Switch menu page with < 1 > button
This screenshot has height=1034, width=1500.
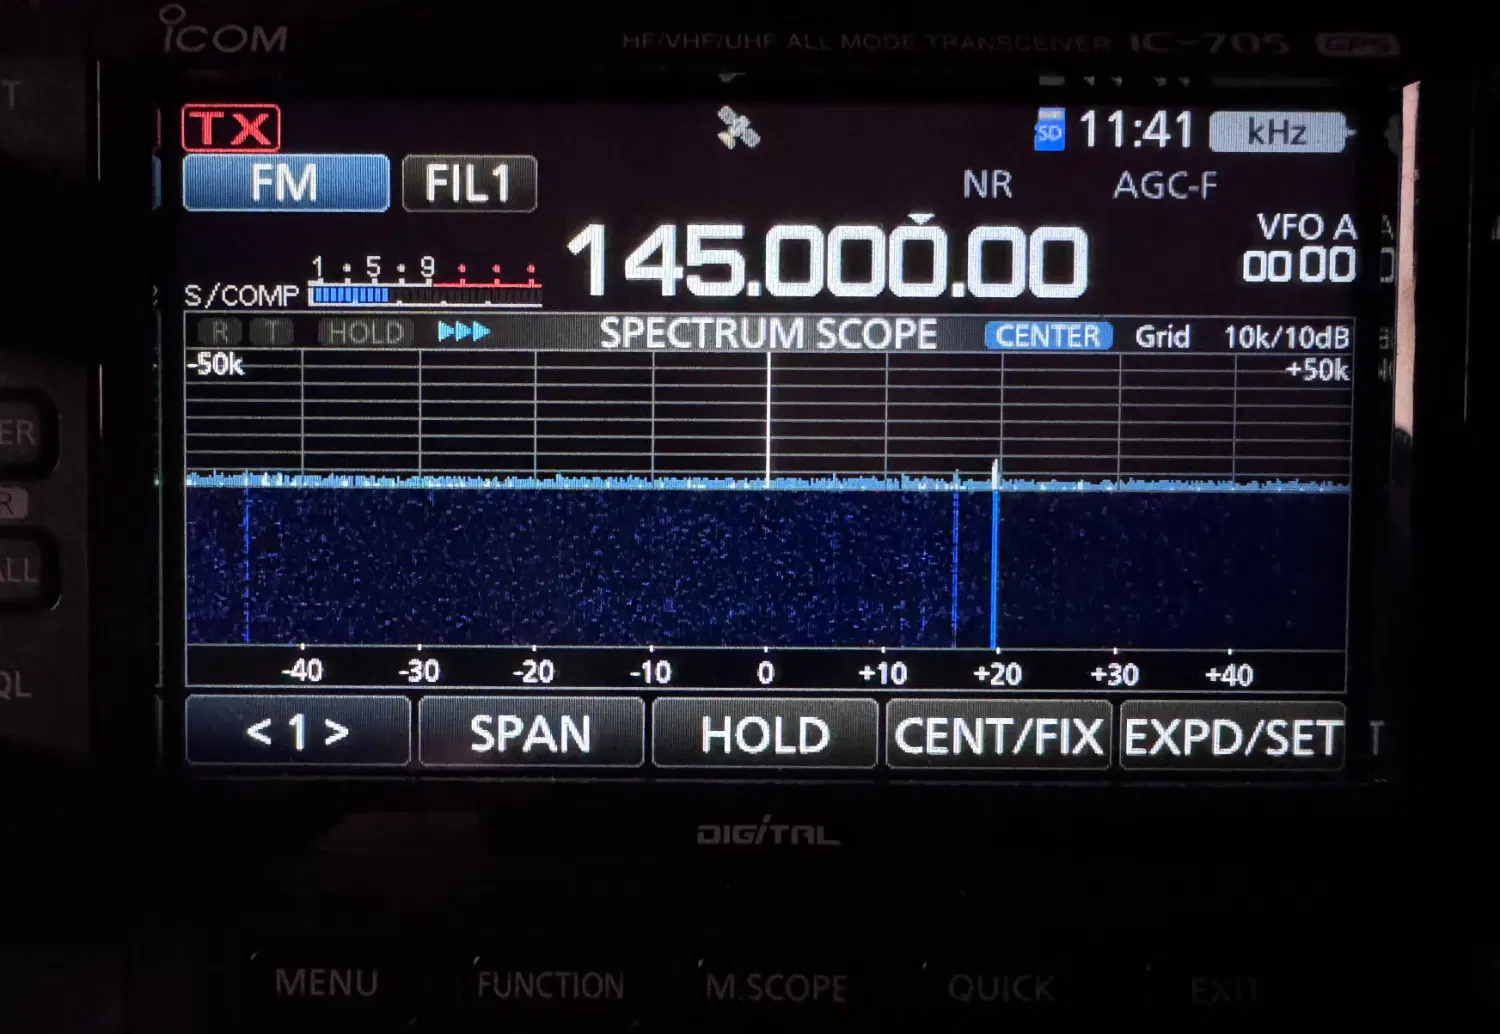click(x=298, y=733)
